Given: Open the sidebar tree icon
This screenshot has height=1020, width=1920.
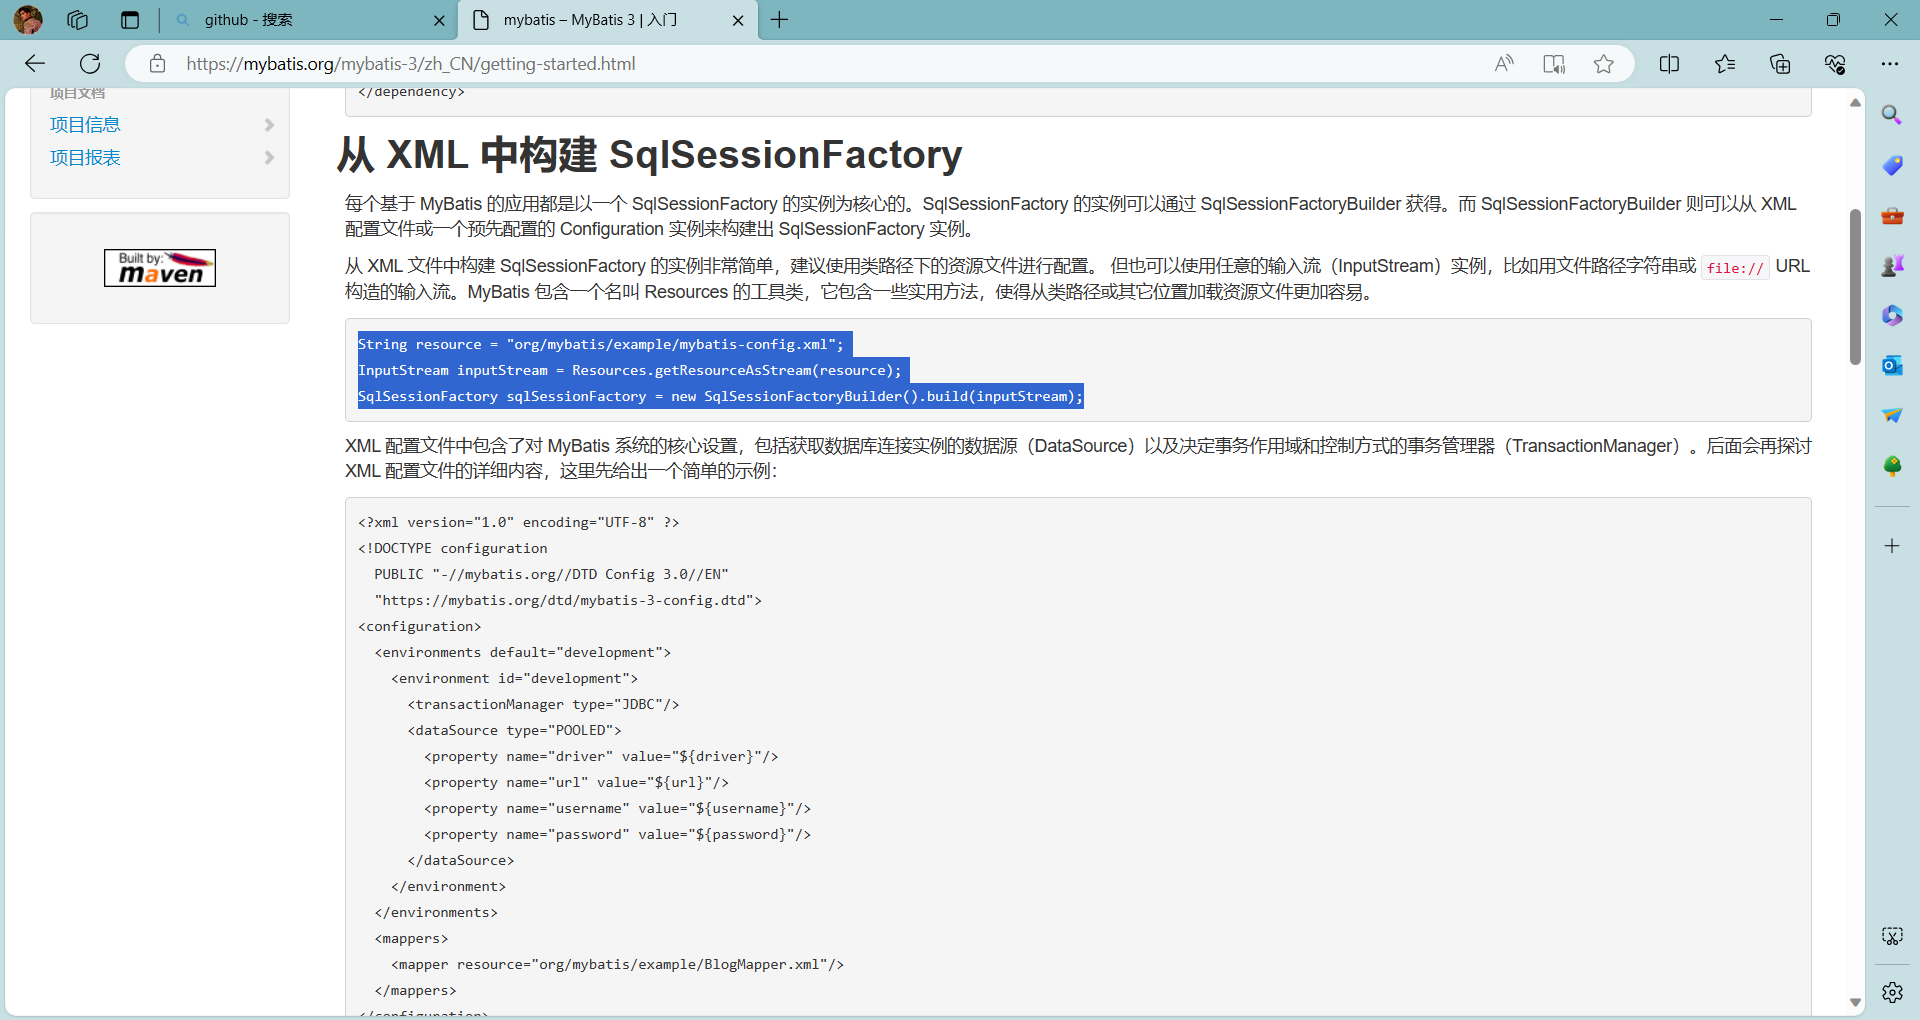Looking at the screenshot, I should [x=1892, y=466].
